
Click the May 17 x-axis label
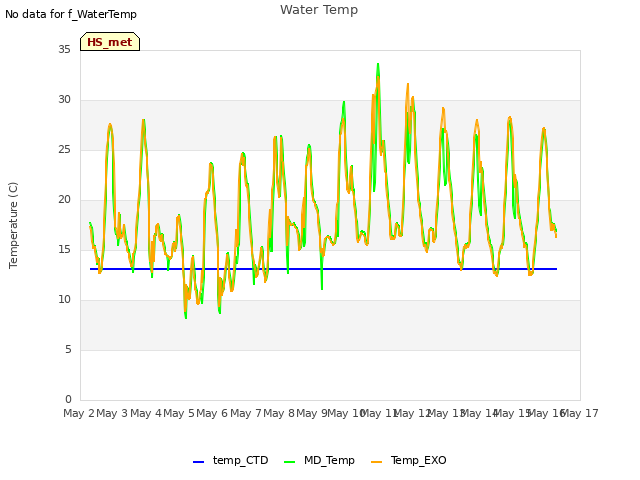pyautogui.click(x=580, y=413)
